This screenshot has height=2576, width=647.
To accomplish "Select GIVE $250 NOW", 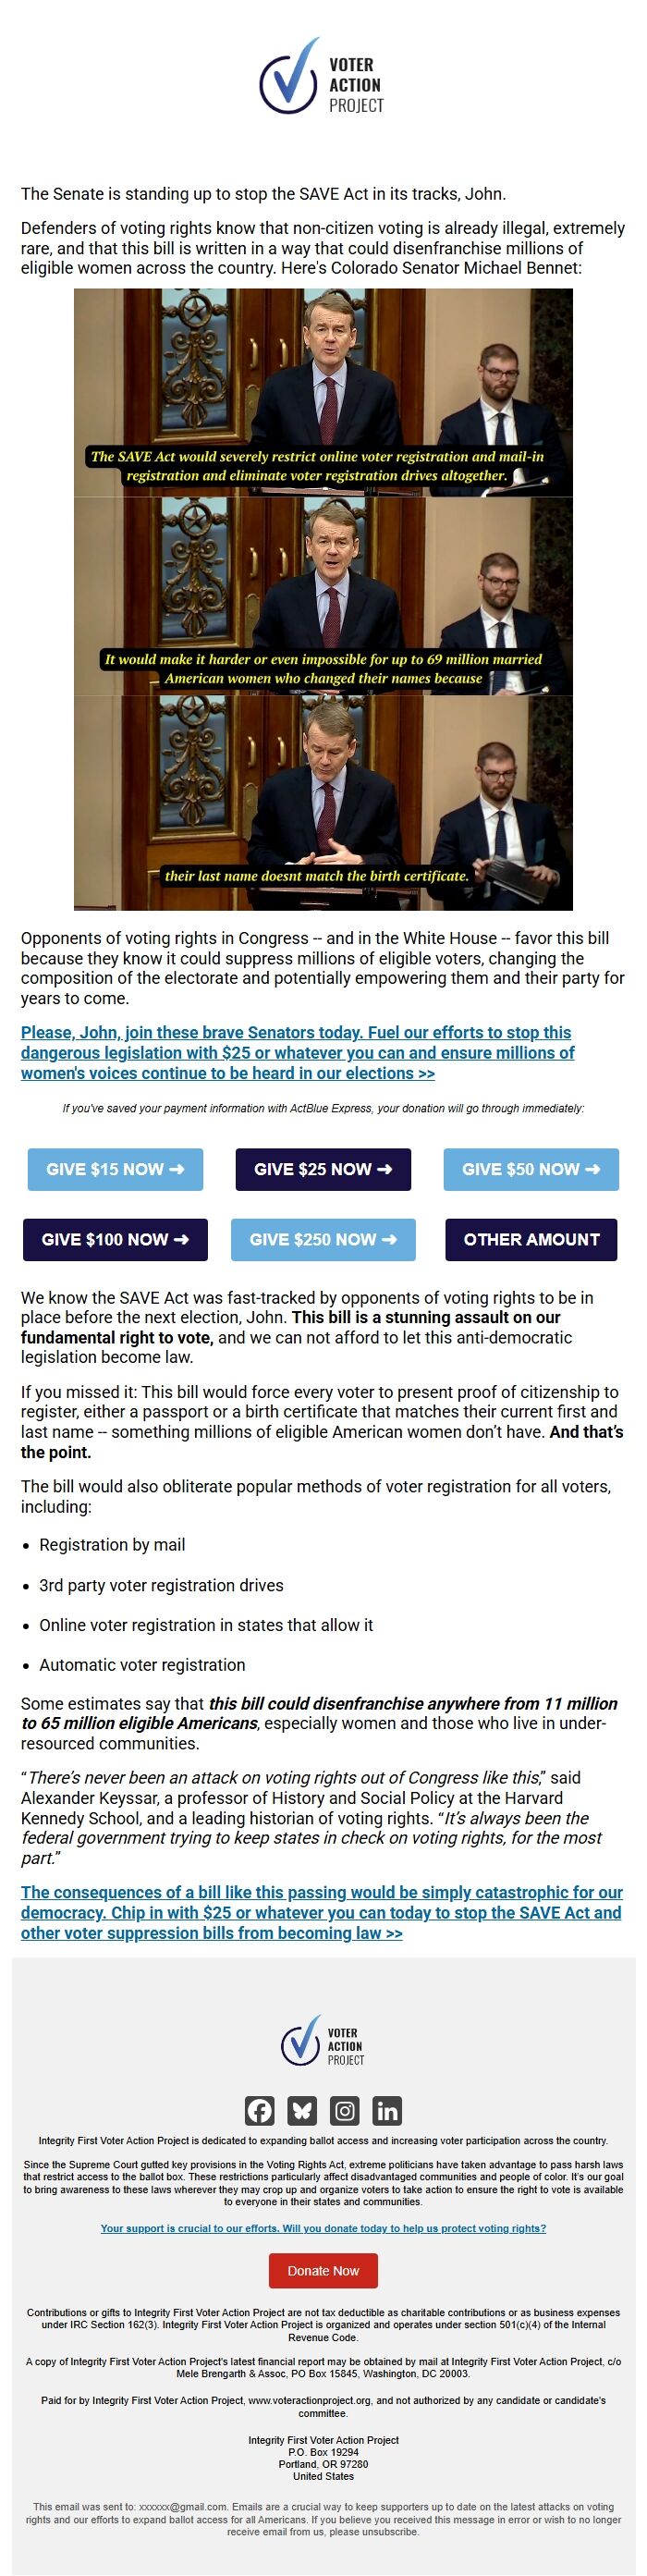I will pos(323,1239).
